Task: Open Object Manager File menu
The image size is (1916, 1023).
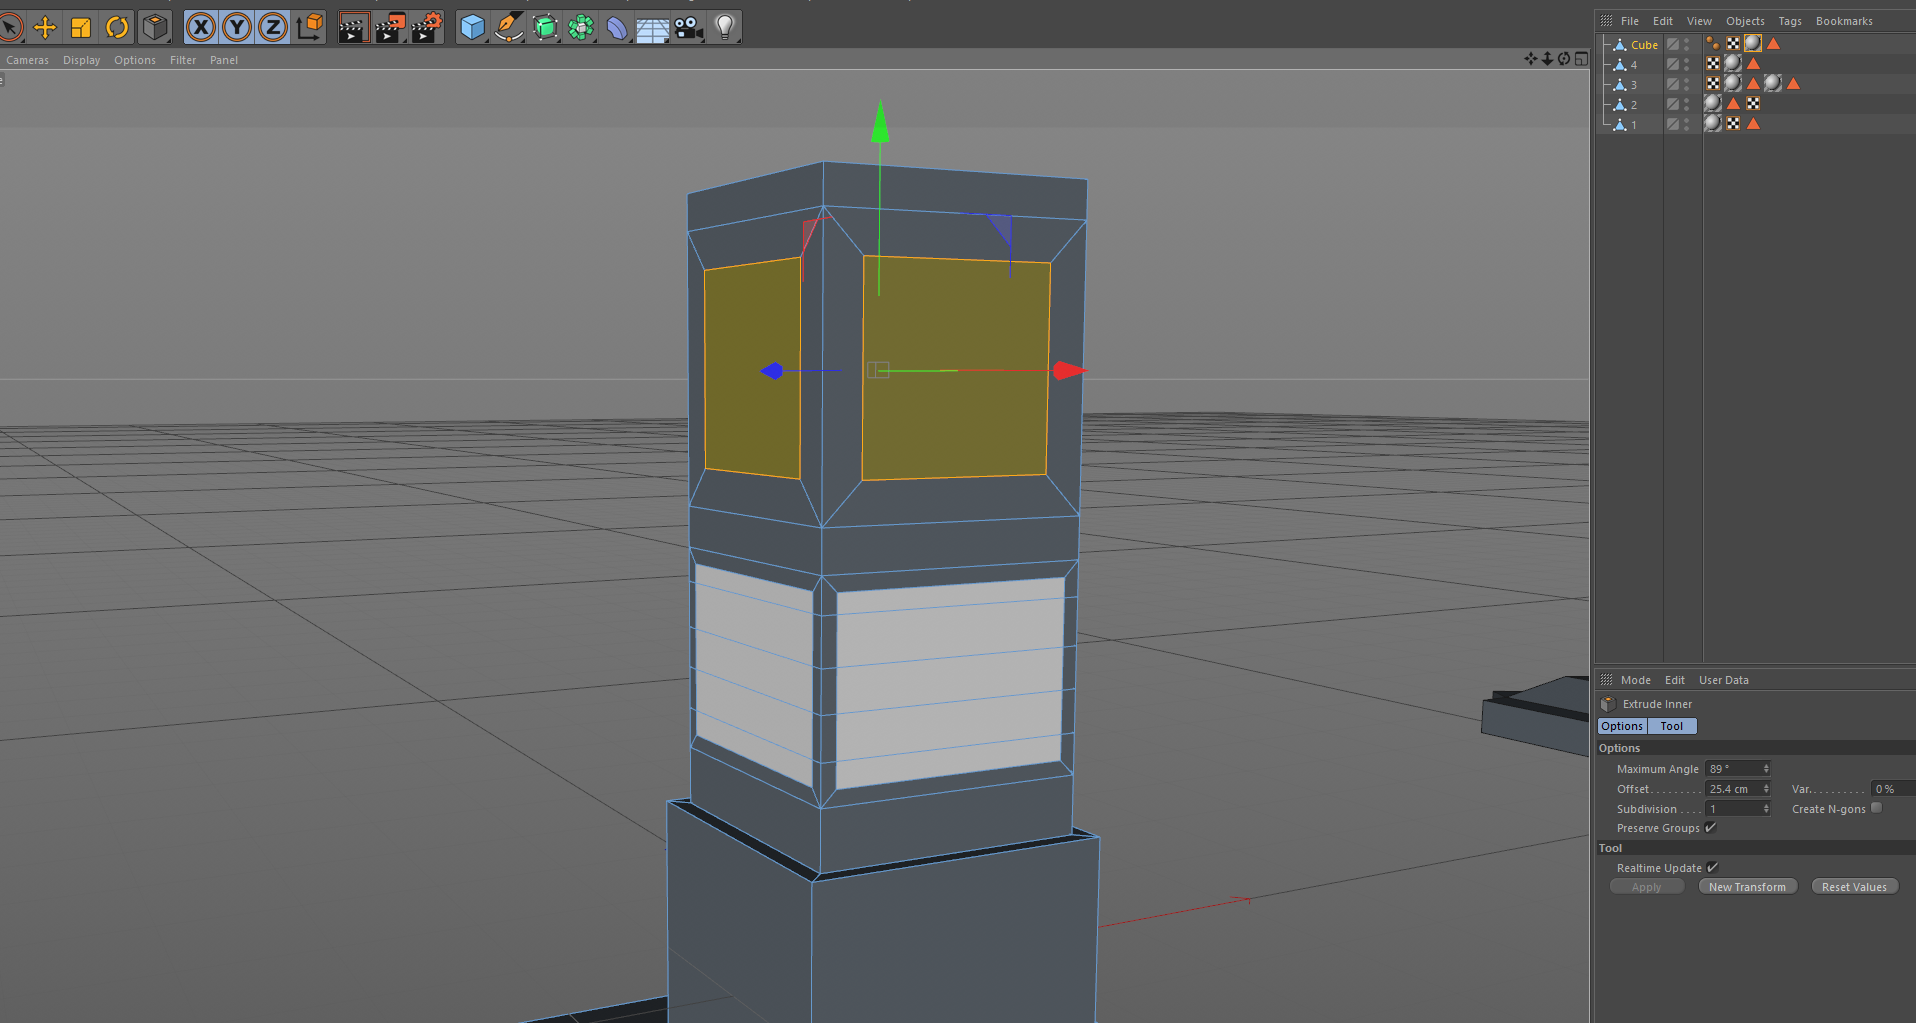Action: tap(1630, 21)
